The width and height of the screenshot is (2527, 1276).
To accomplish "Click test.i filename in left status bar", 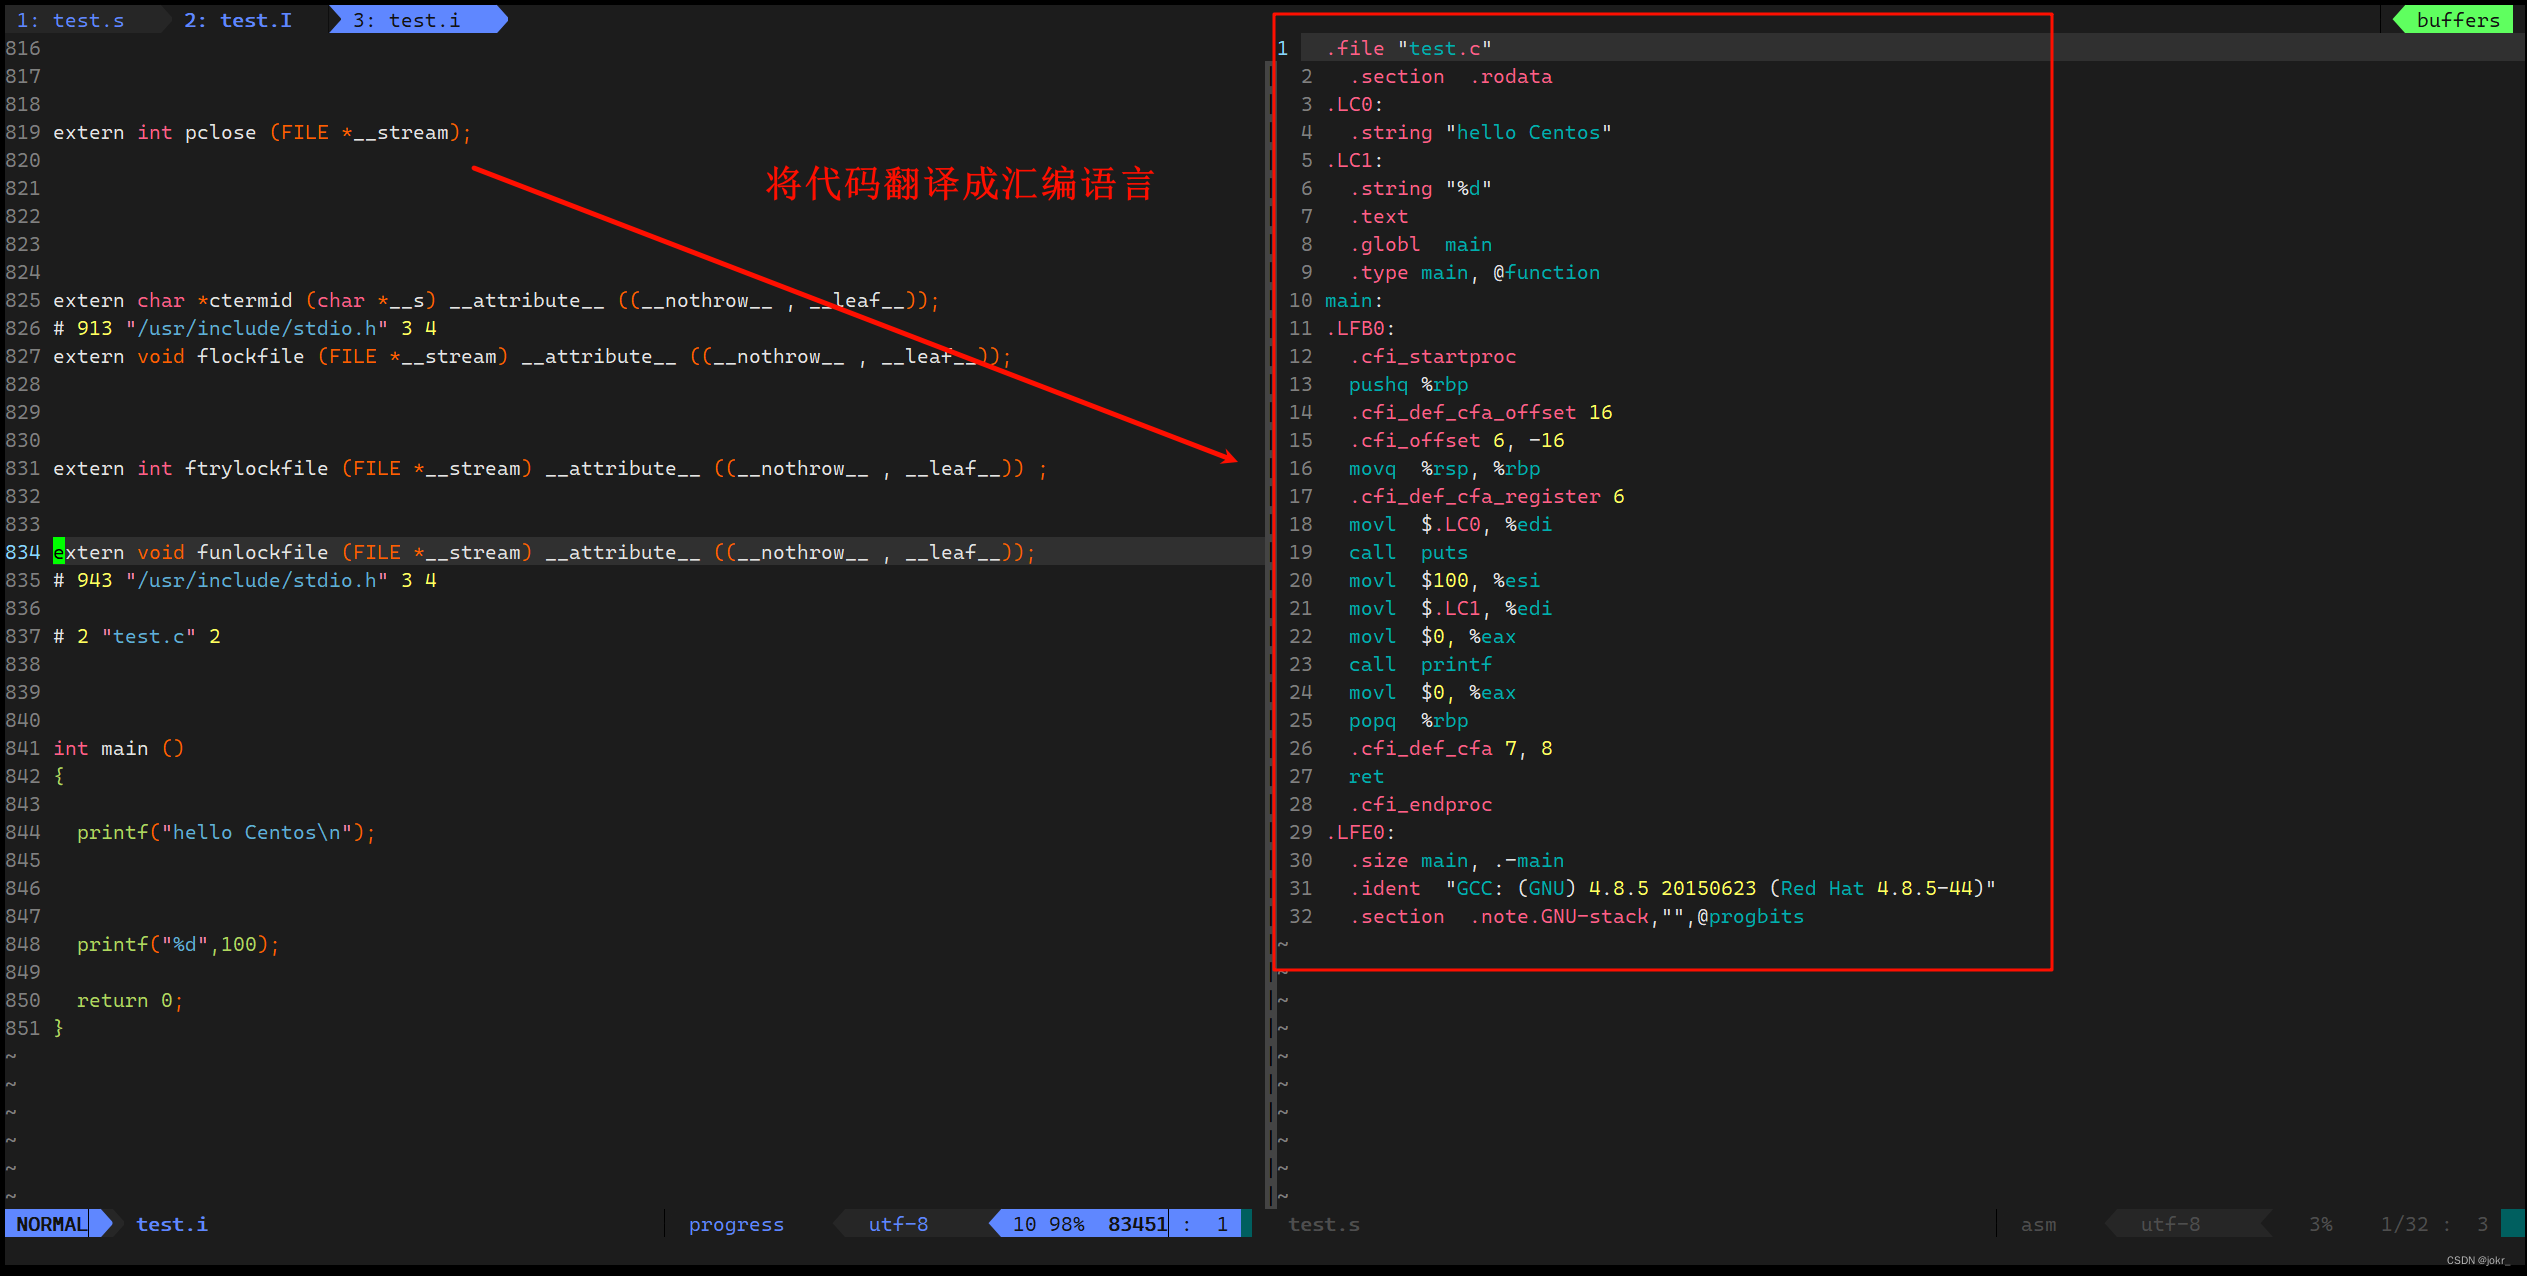I will (x=172, y=1224).
